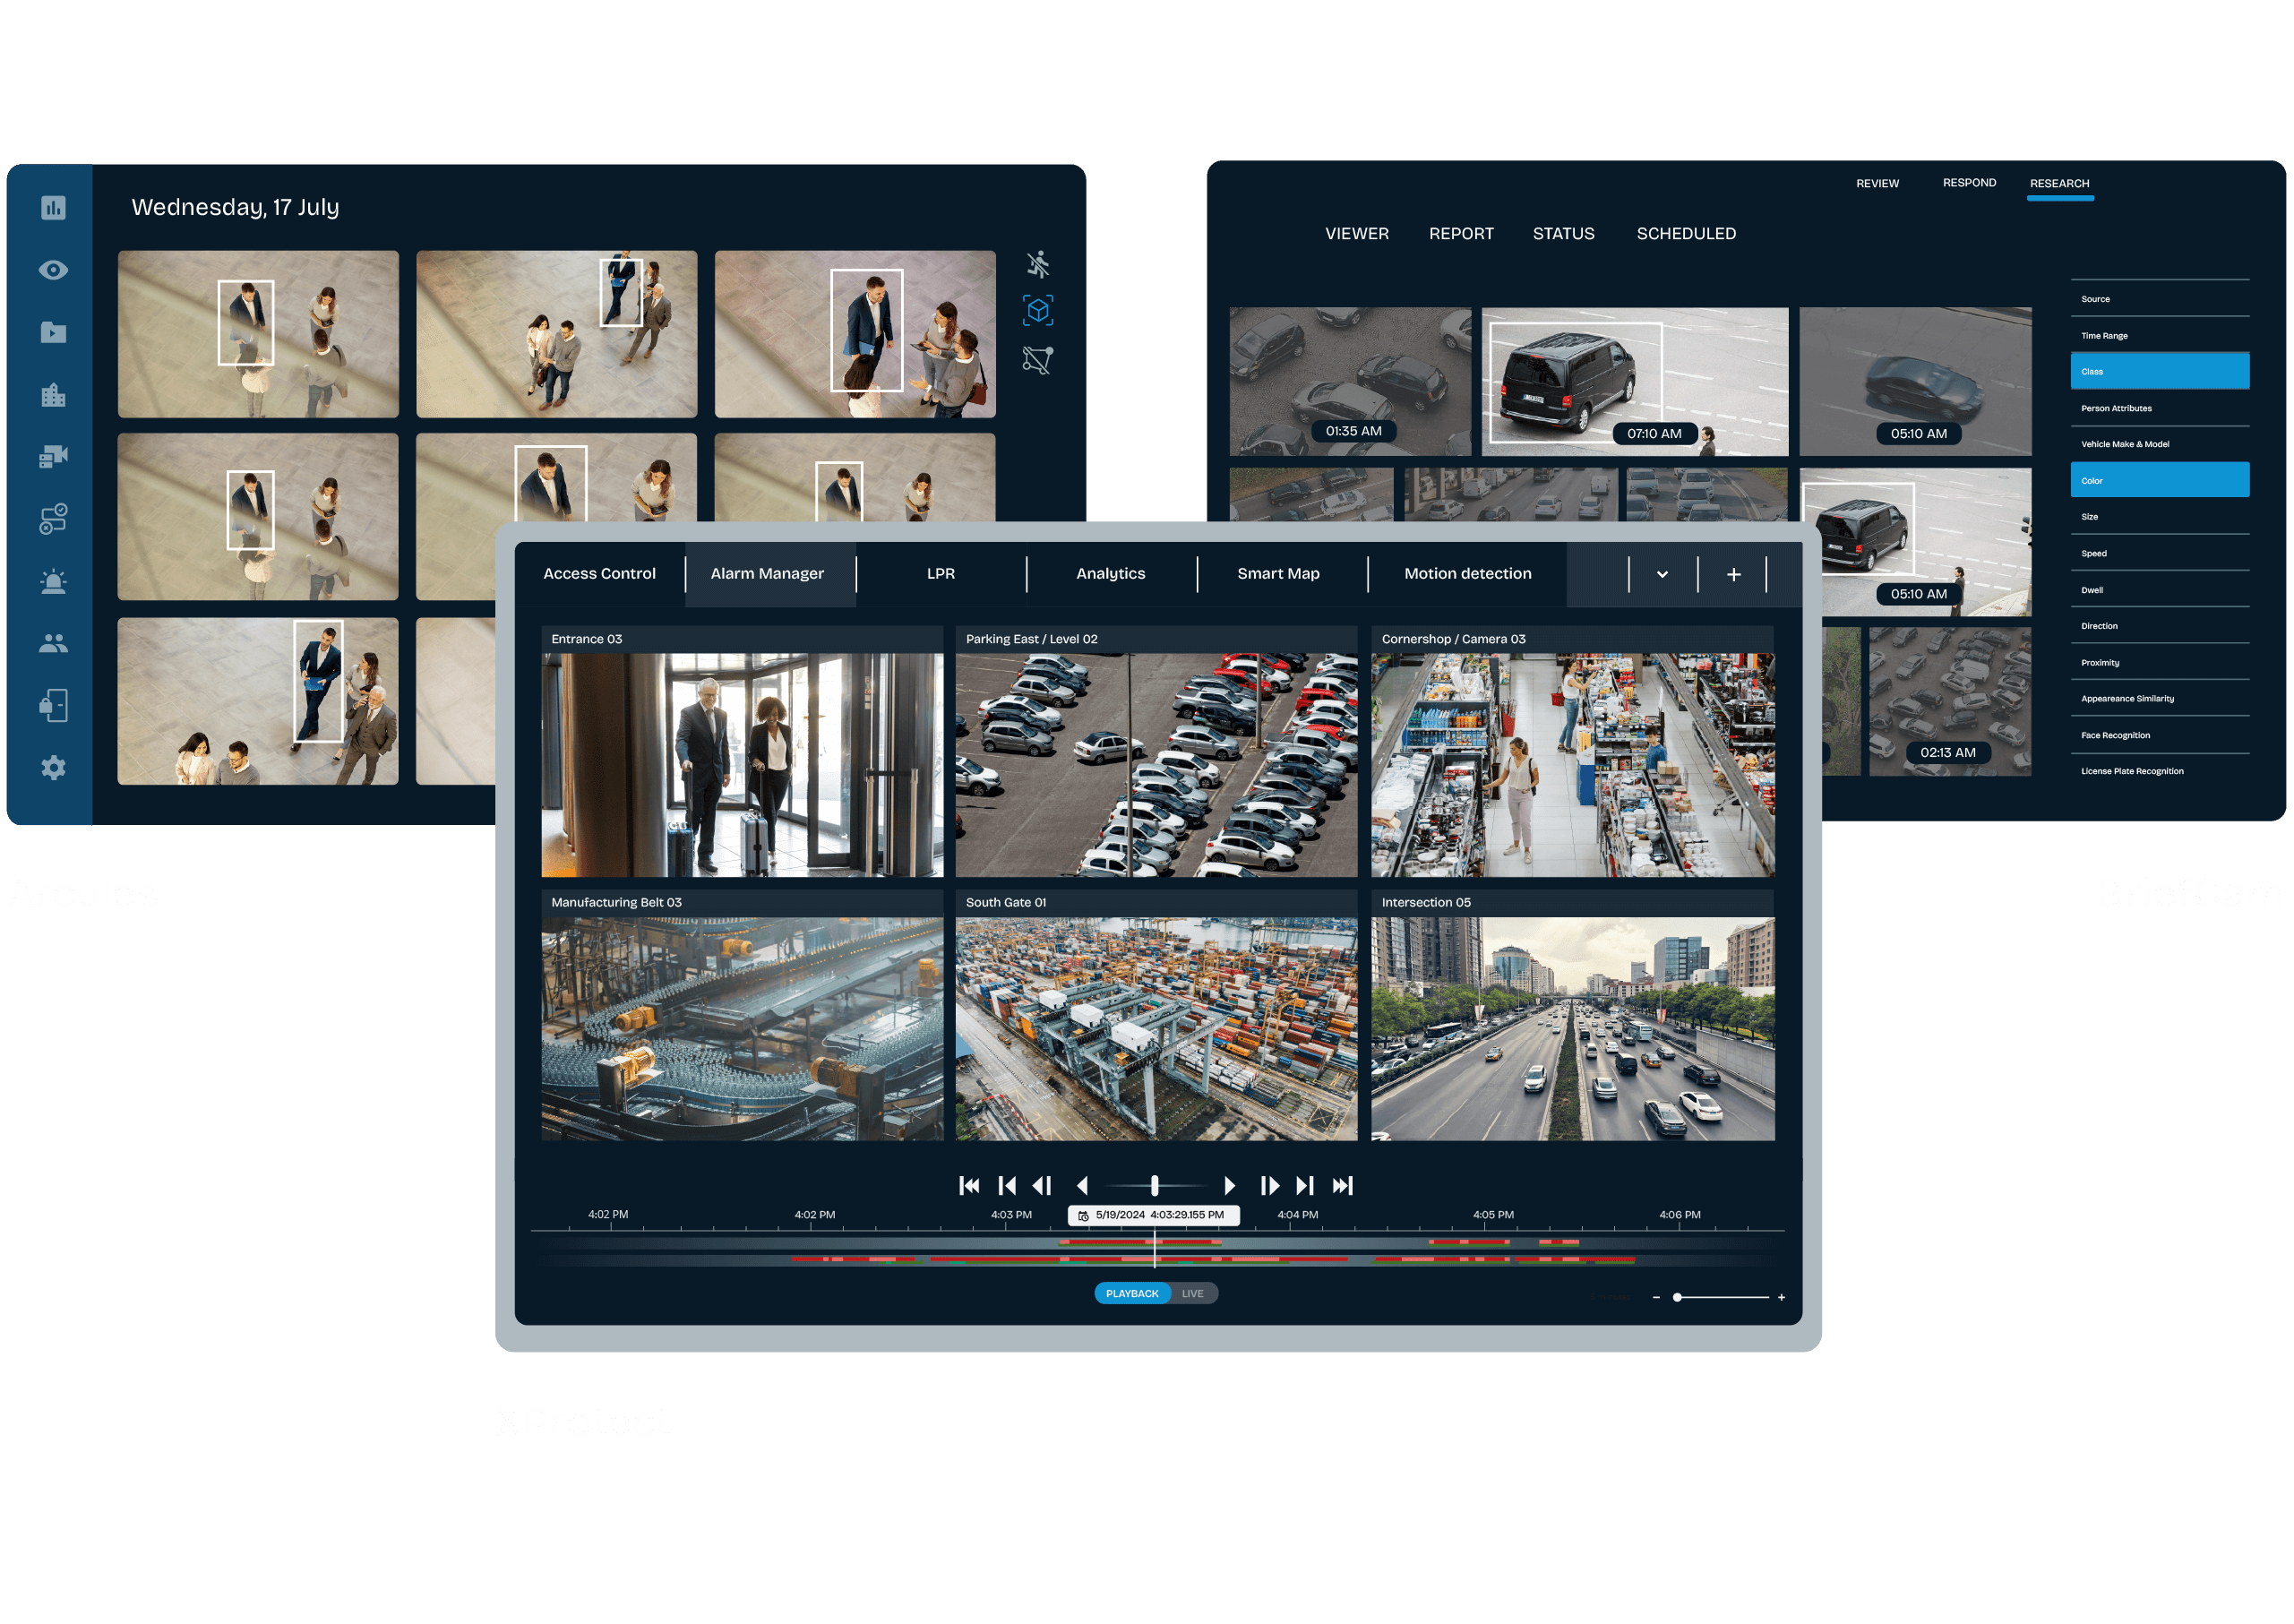Select the alarm siren icon in sidebar
The height and width of the screenshot is (1624, 2294).
coord(53,582)
